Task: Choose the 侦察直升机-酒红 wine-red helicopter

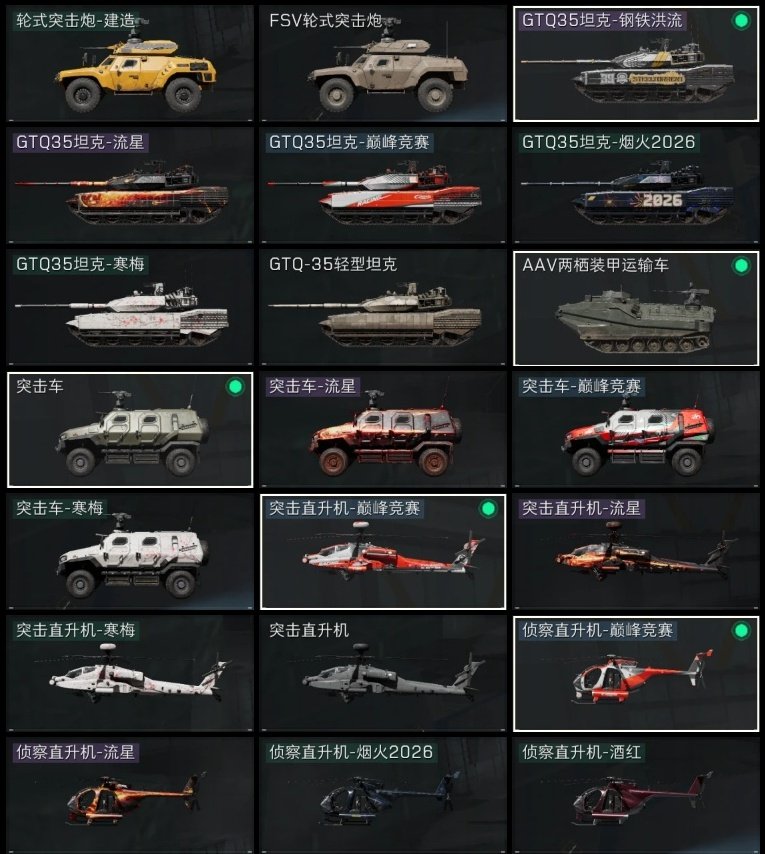Action: click(x=636, y=795)
